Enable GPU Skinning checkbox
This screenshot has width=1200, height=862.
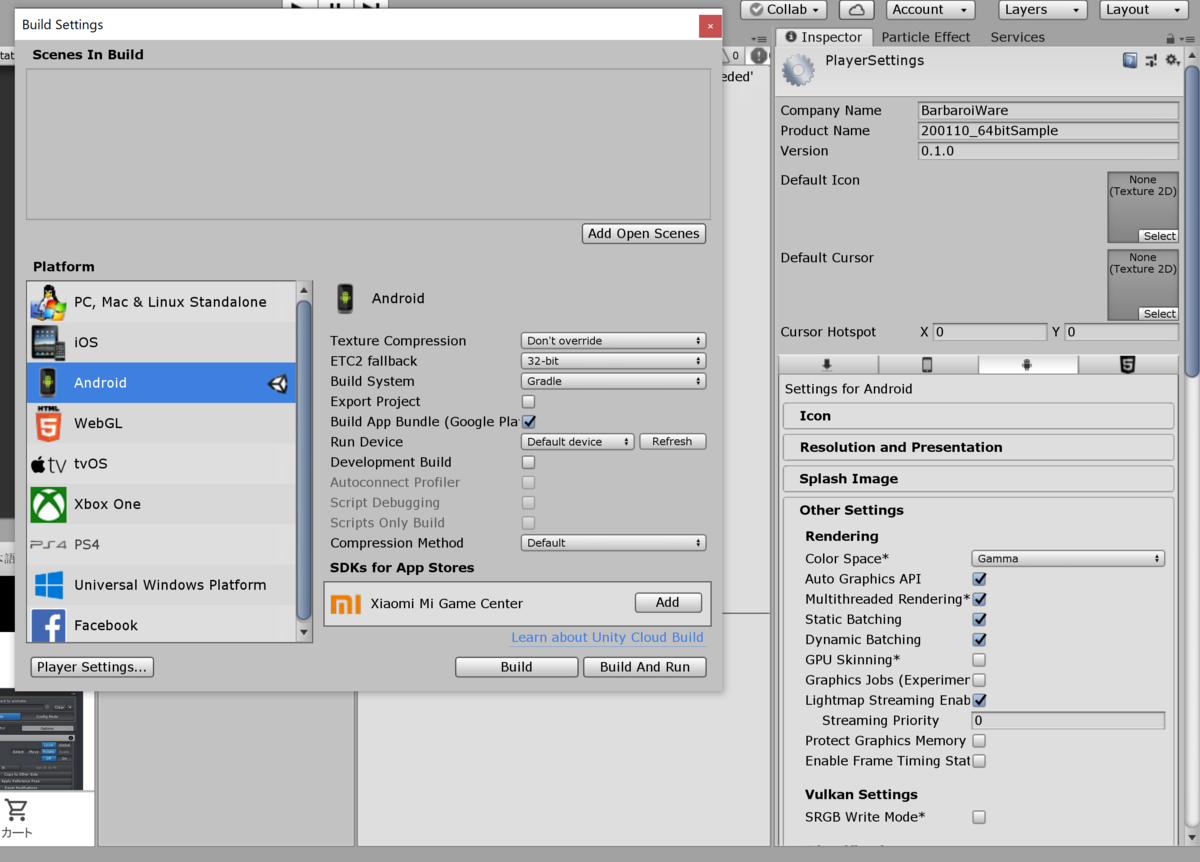coord(979,660)
